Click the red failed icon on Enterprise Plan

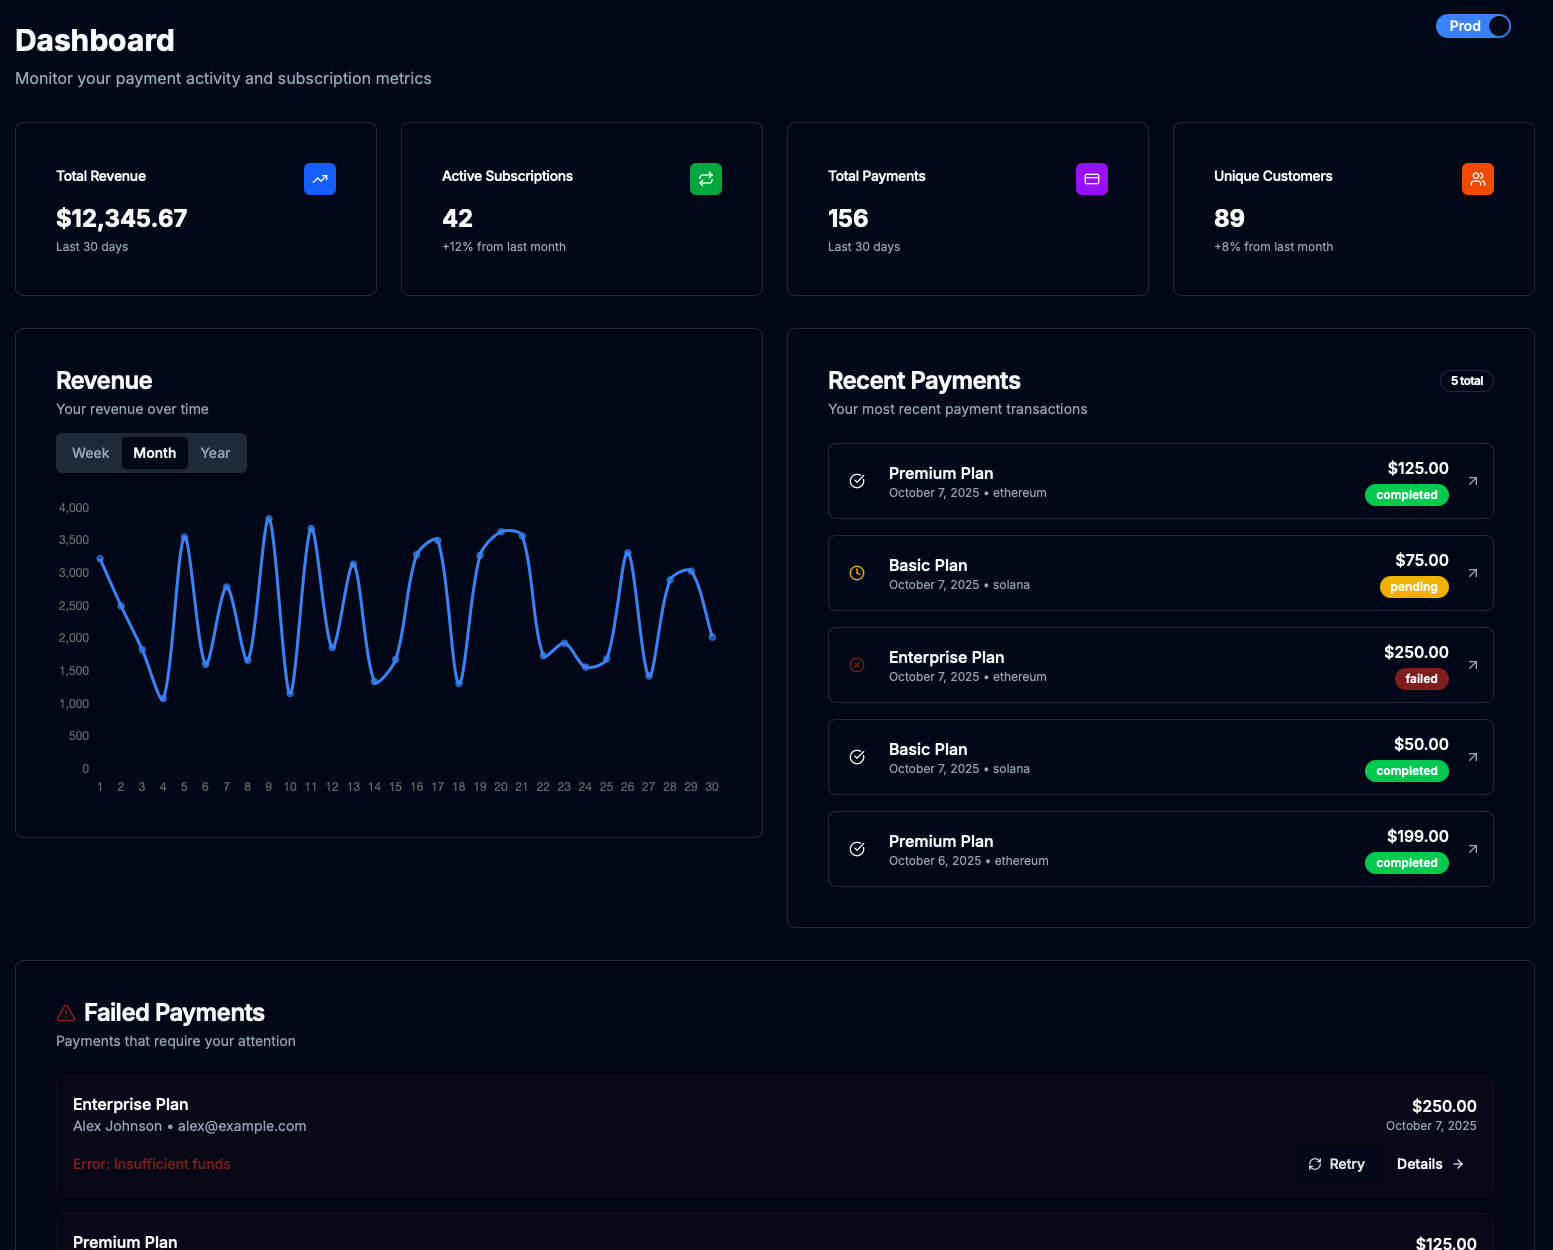[857, 665]
